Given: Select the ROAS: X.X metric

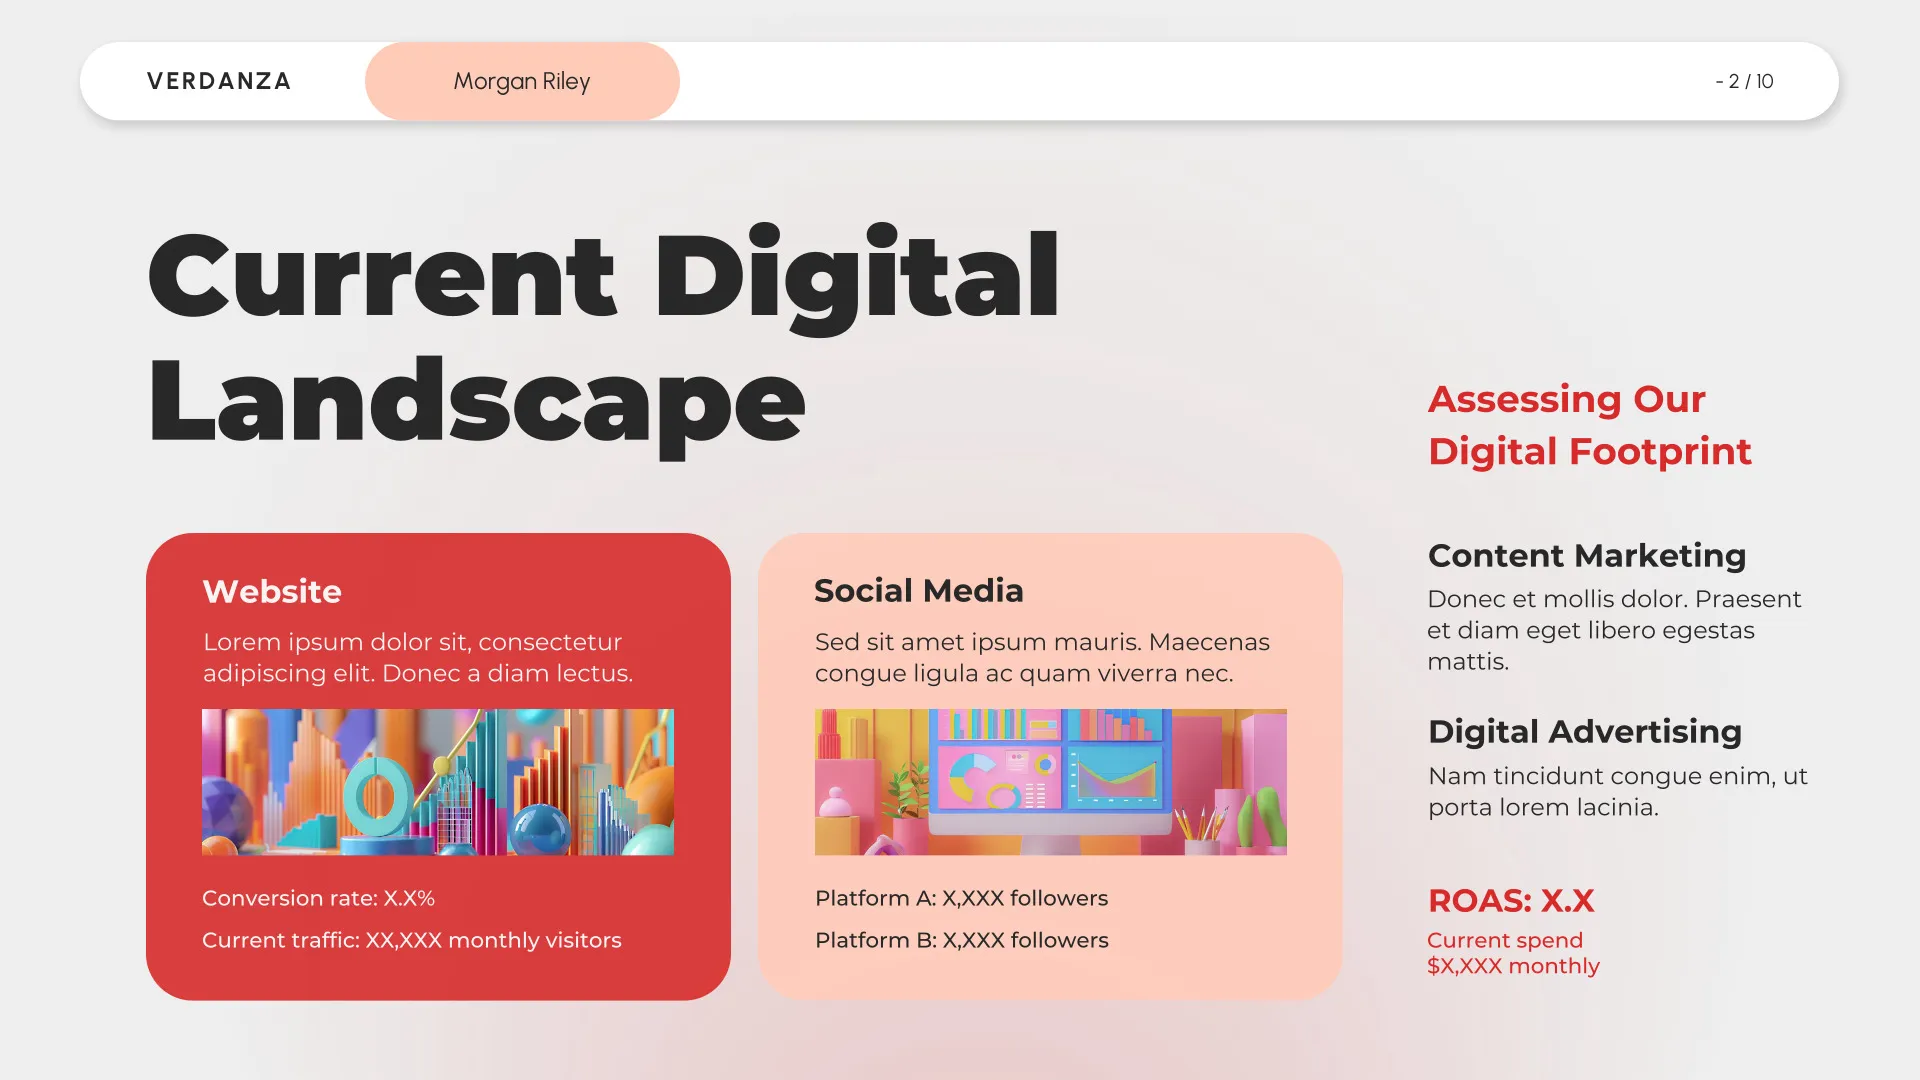Looking at the screenshot, I should tap(1510, 901).
